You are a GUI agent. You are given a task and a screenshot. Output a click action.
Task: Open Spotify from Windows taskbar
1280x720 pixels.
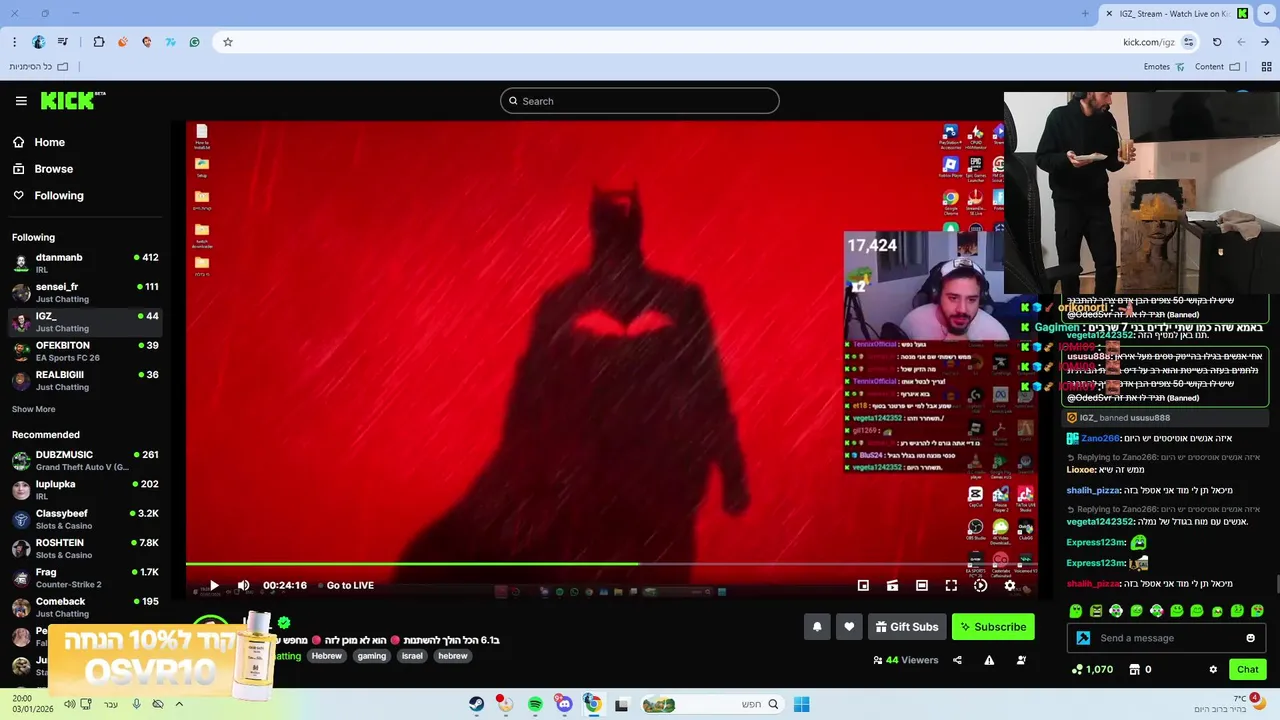pyautogui.click(x=535, y=705)
